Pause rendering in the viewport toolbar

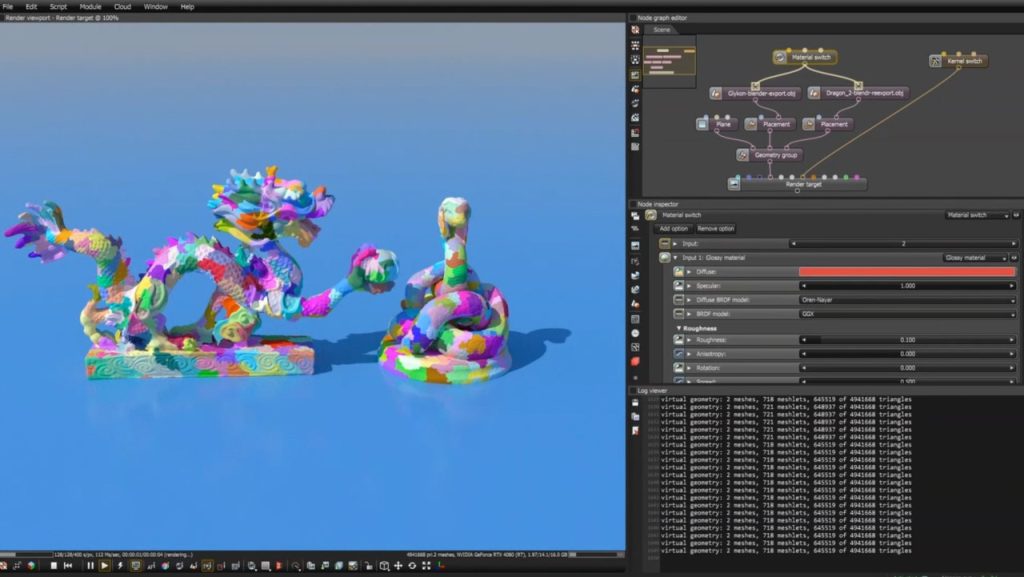(90, 566)
